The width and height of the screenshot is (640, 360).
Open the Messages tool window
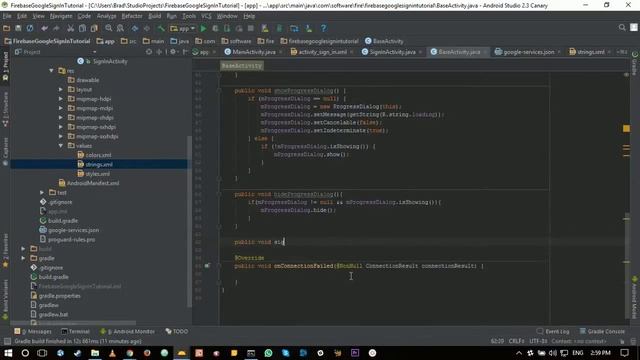click(x=33, y=331)
